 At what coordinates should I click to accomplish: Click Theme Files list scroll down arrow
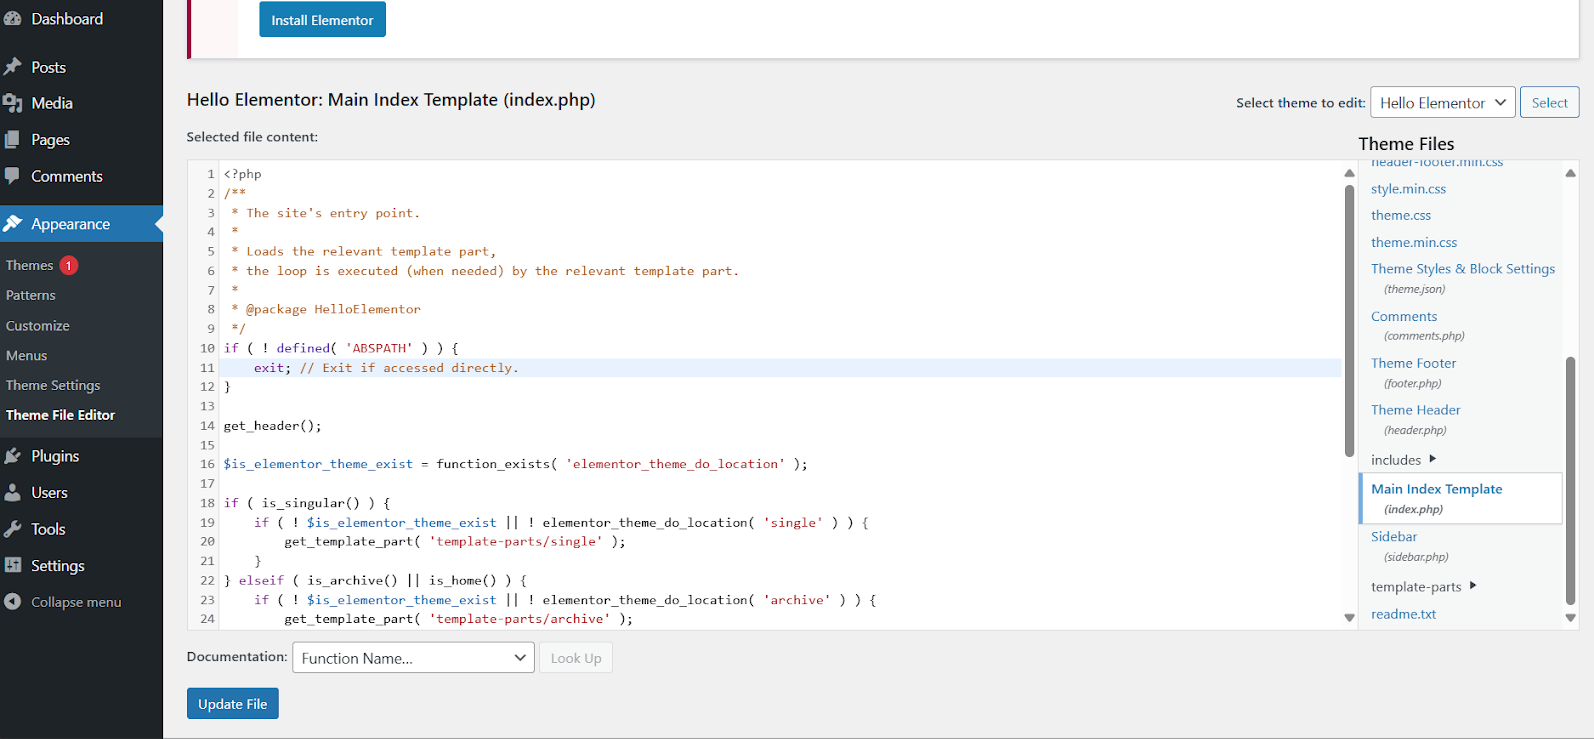pyautogui.click(x=1570, y=618)
